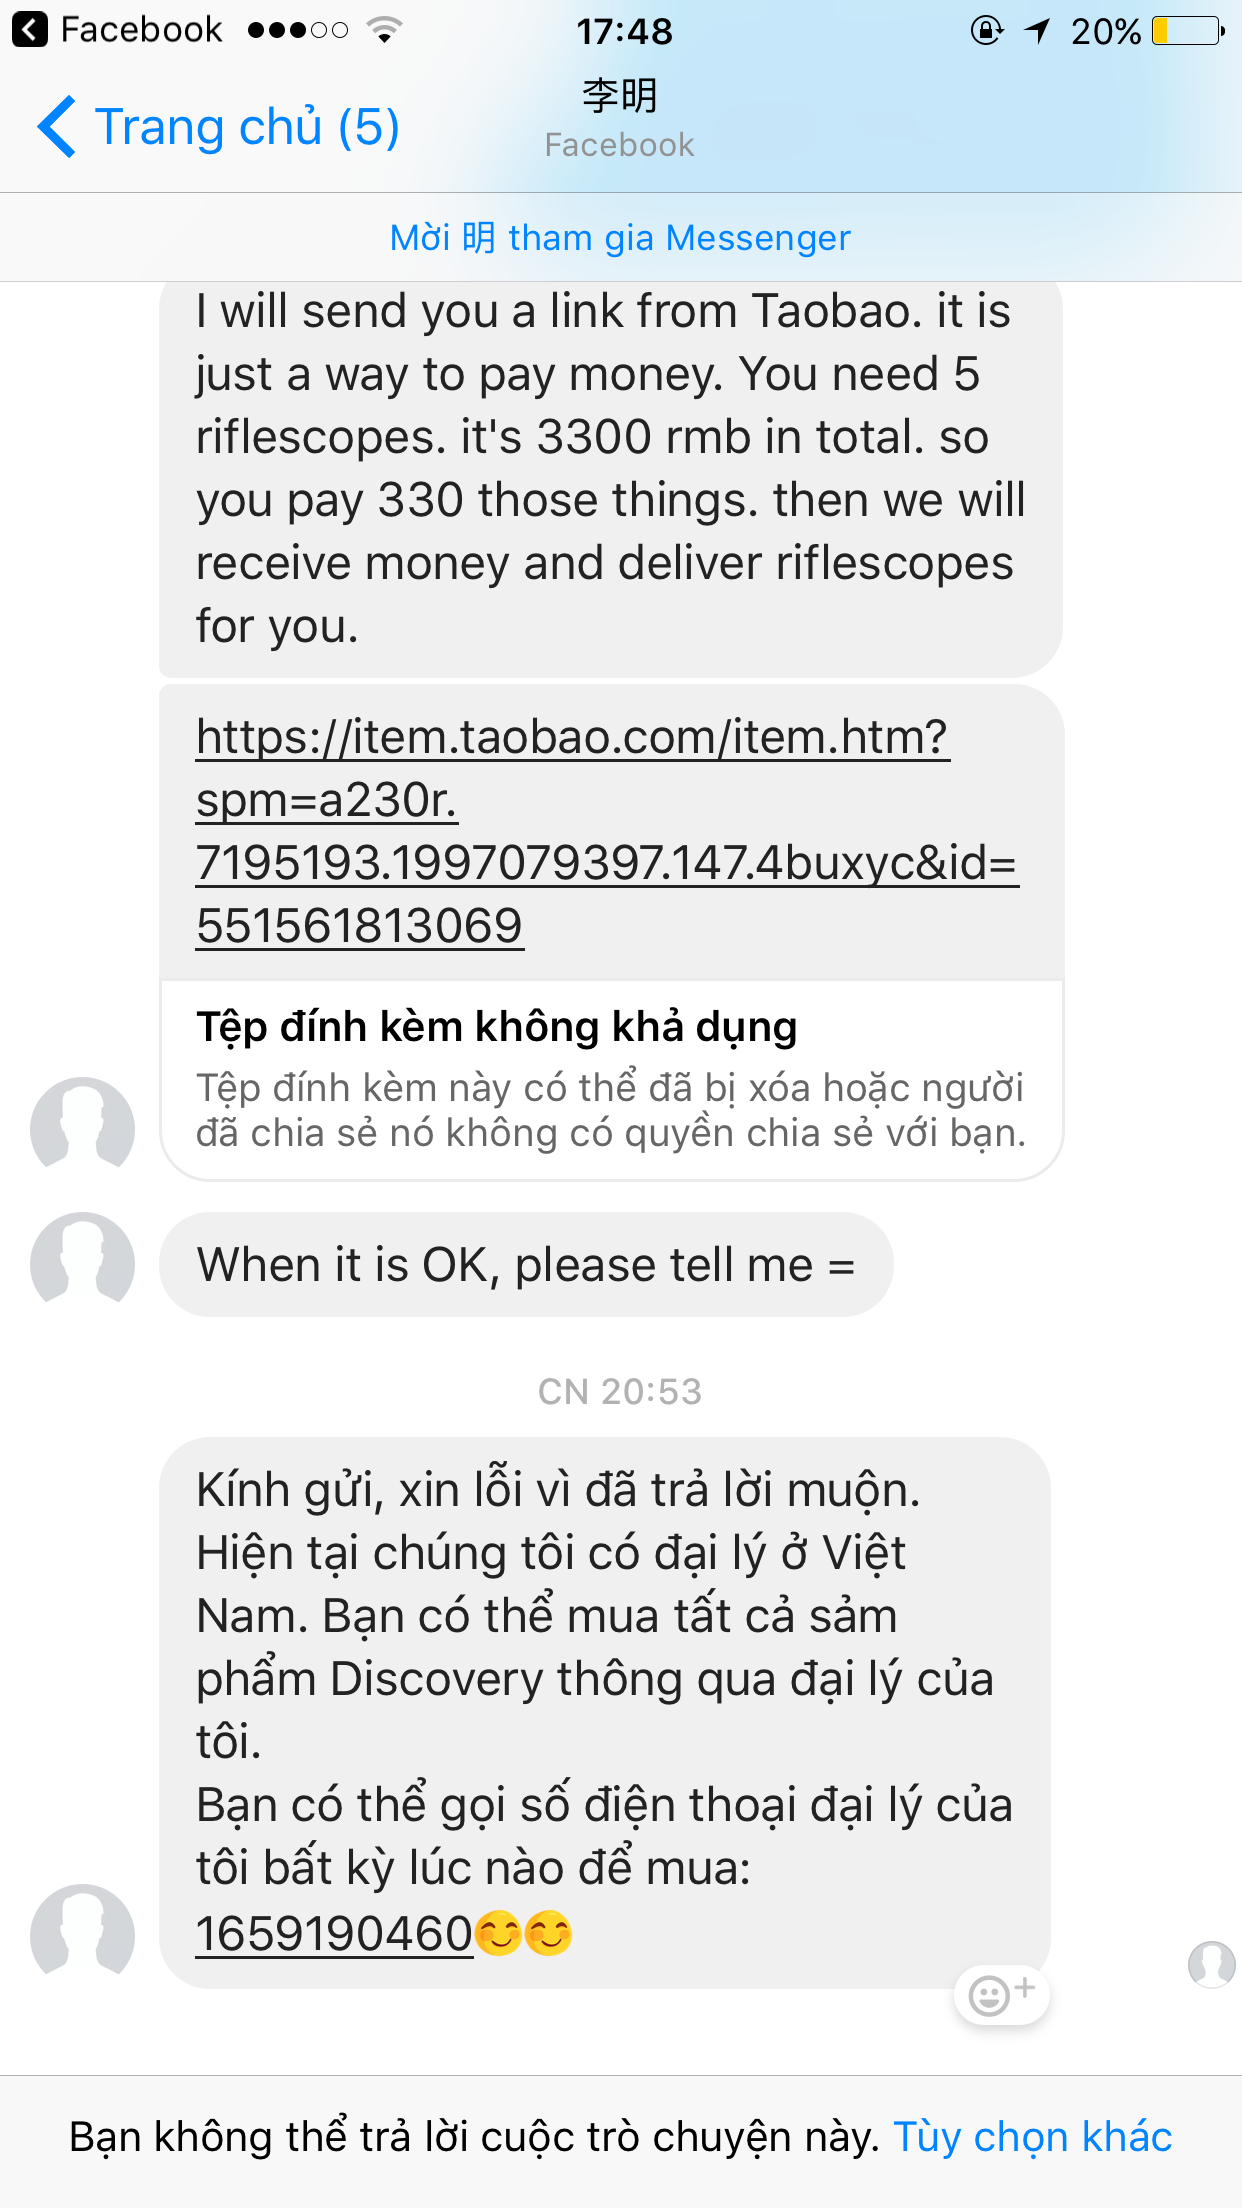Tap the CN 20:53 timestamp

(620, 1391)
